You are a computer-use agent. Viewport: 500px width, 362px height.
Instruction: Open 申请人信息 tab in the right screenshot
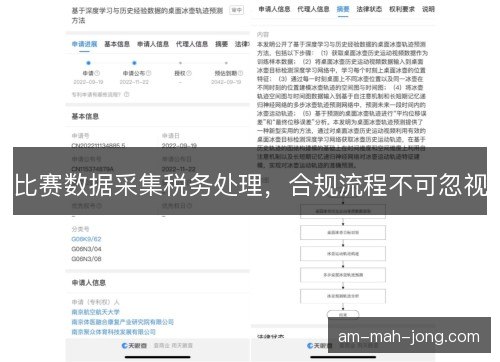tap(274, 9)
